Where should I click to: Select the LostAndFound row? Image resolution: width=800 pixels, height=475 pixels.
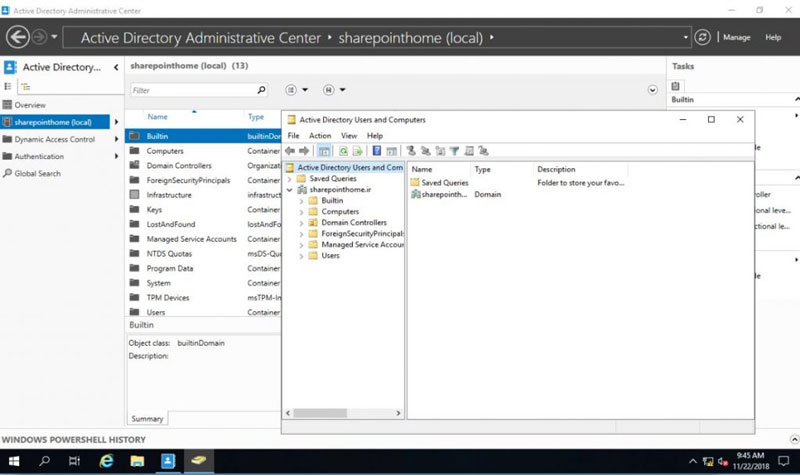pyautogui.click(x=204, y=224)
